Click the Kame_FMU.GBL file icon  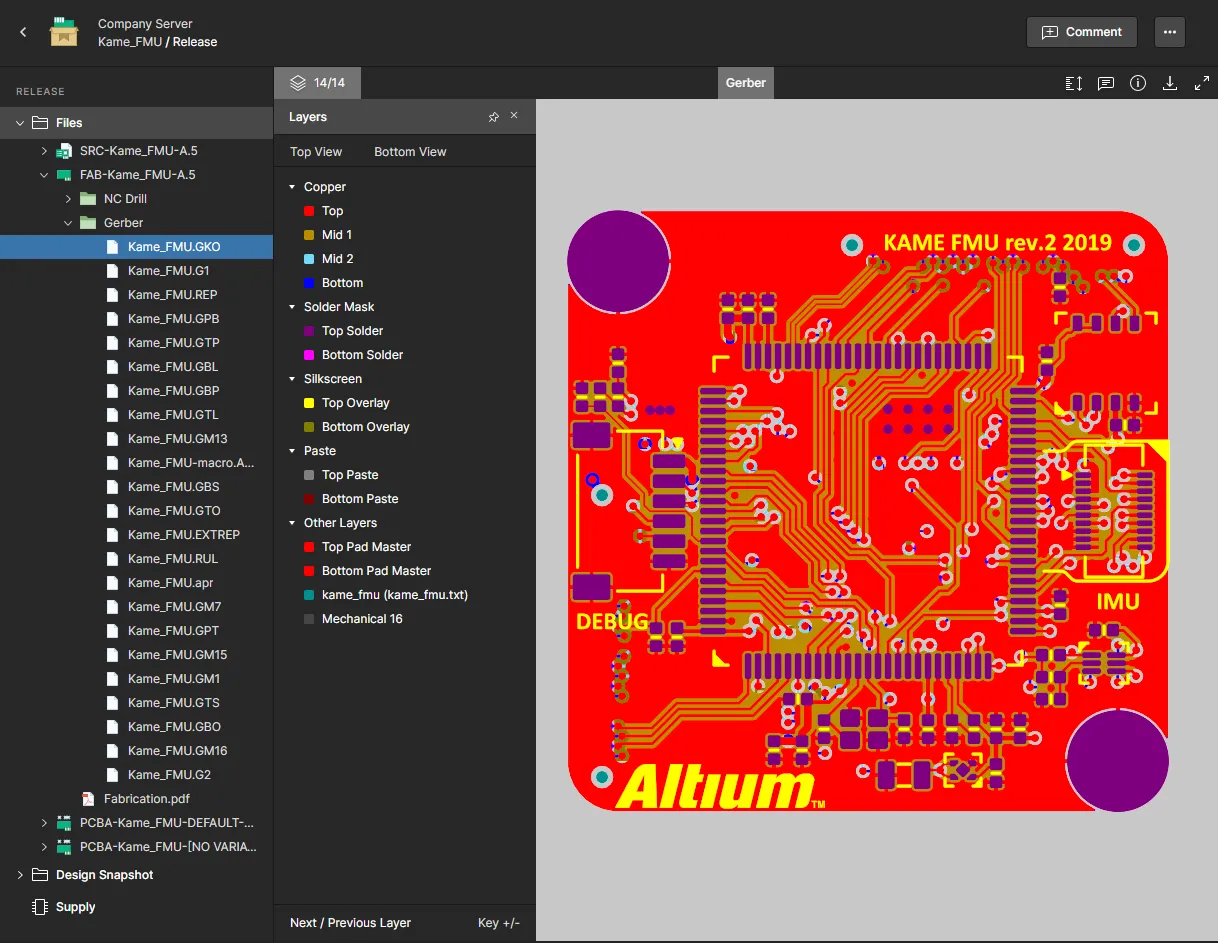click(x=113, y=367)
